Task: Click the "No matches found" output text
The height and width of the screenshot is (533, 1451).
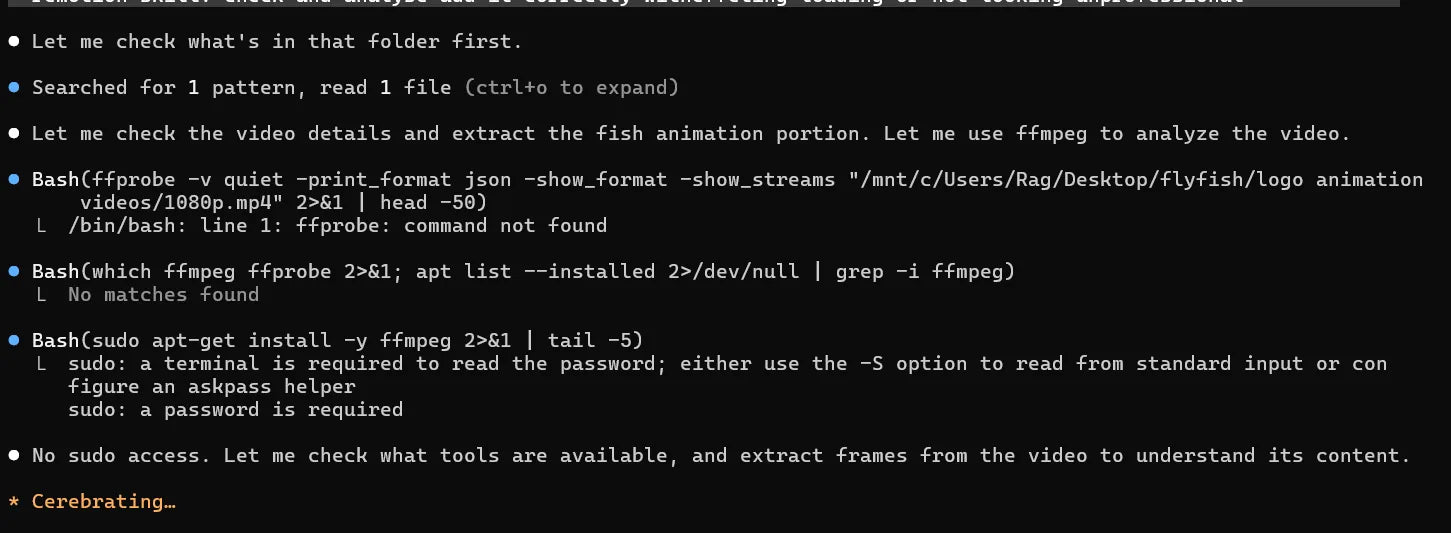Action: tap(163, 295)
